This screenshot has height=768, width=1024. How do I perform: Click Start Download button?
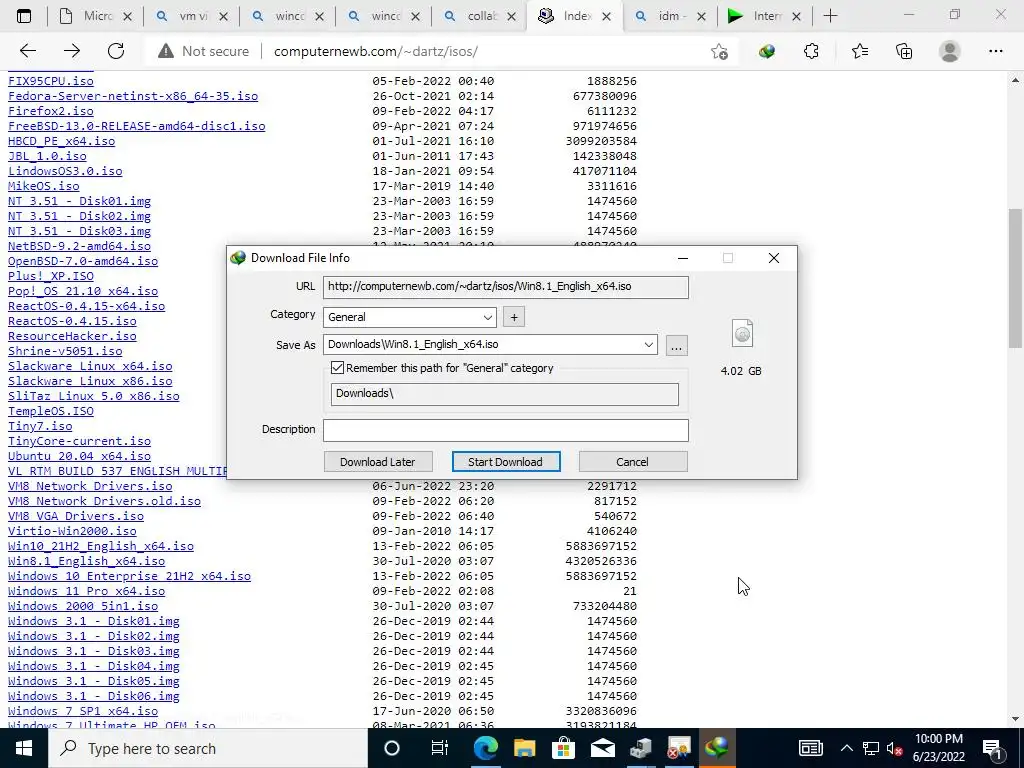tap(506, 462)
